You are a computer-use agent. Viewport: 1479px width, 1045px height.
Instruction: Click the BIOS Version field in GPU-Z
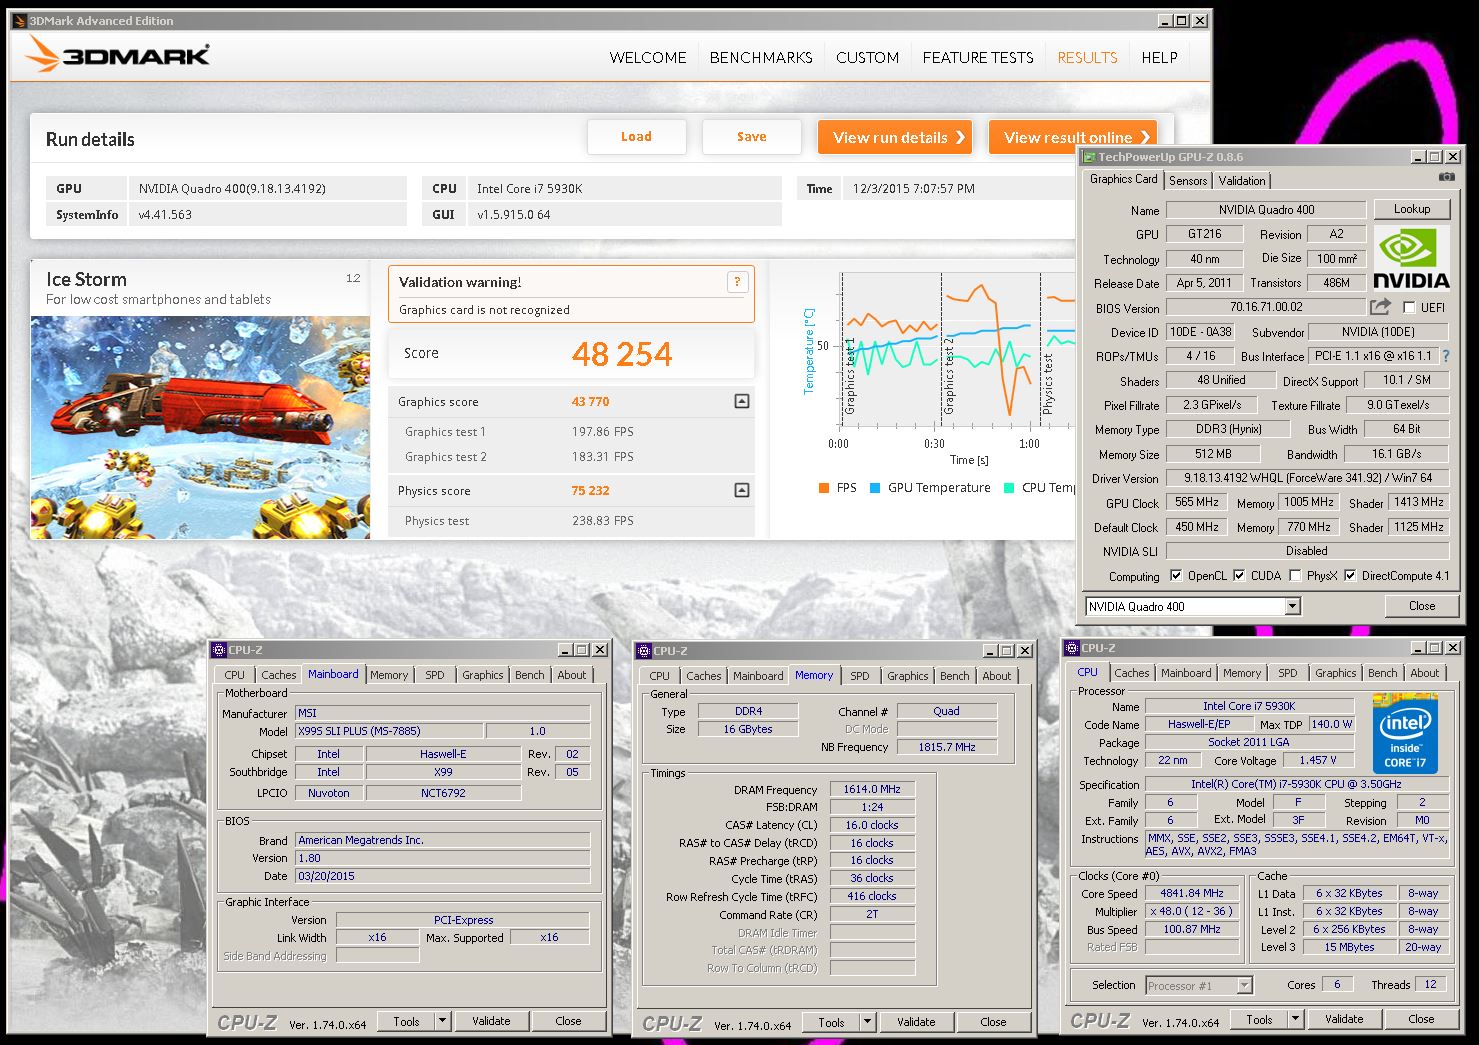pyautogui.click(x=1266, y=307)
